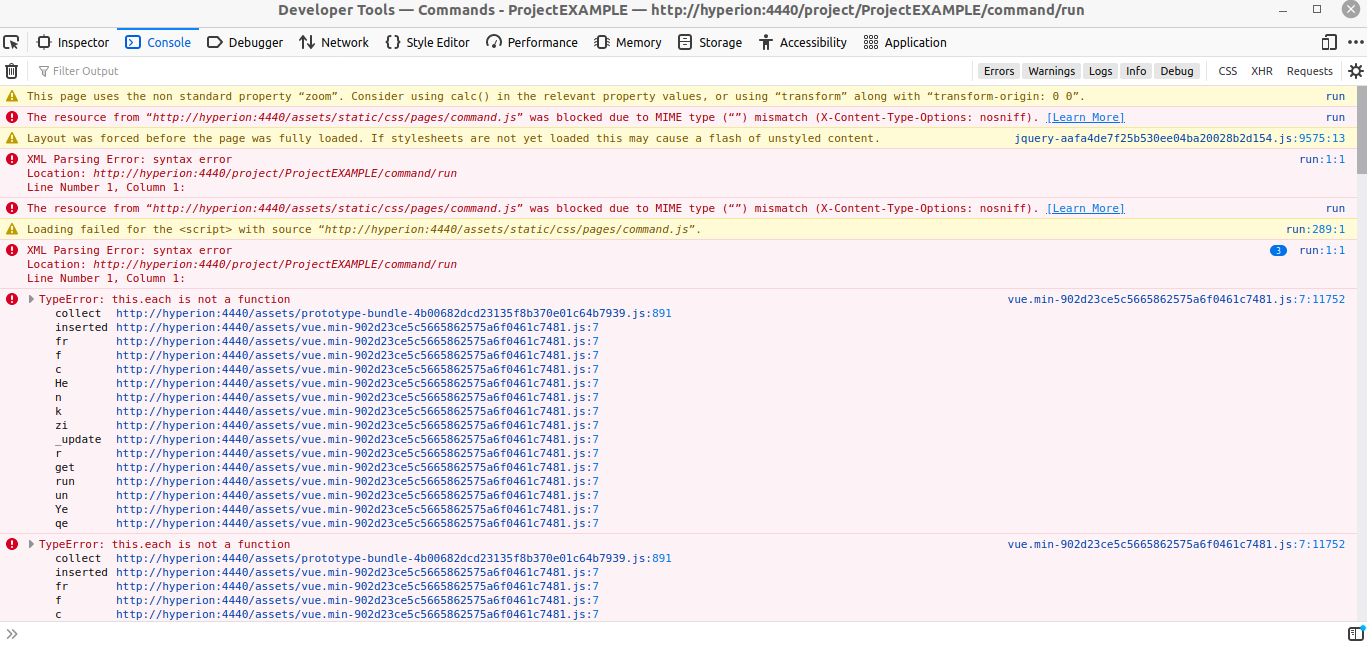Enable the Info log level filter
This screenshot has height=666, width=1367.
pyautogui.click(x=1136, y=71)
